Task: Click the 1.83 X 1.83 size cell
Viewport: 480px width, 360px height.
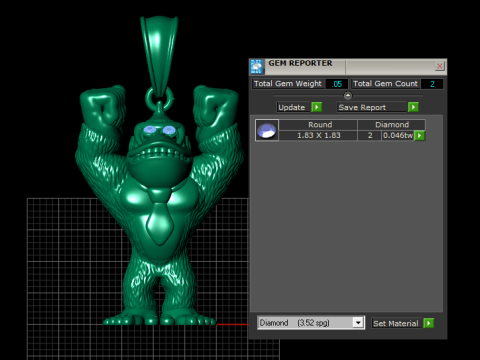Action: (318, 135)
